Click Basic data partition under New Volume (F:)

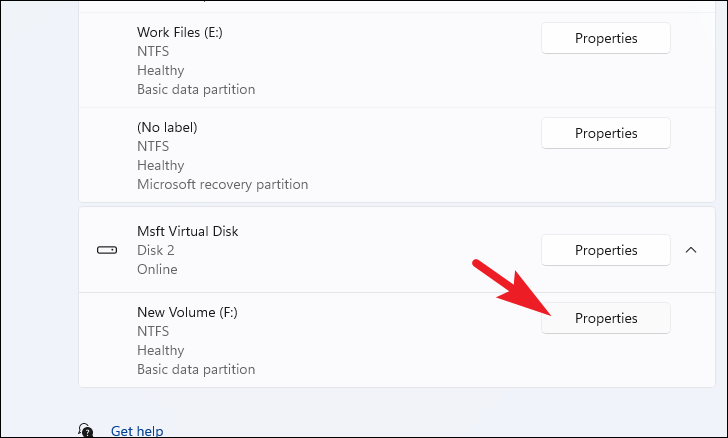[x=196, y=369]
